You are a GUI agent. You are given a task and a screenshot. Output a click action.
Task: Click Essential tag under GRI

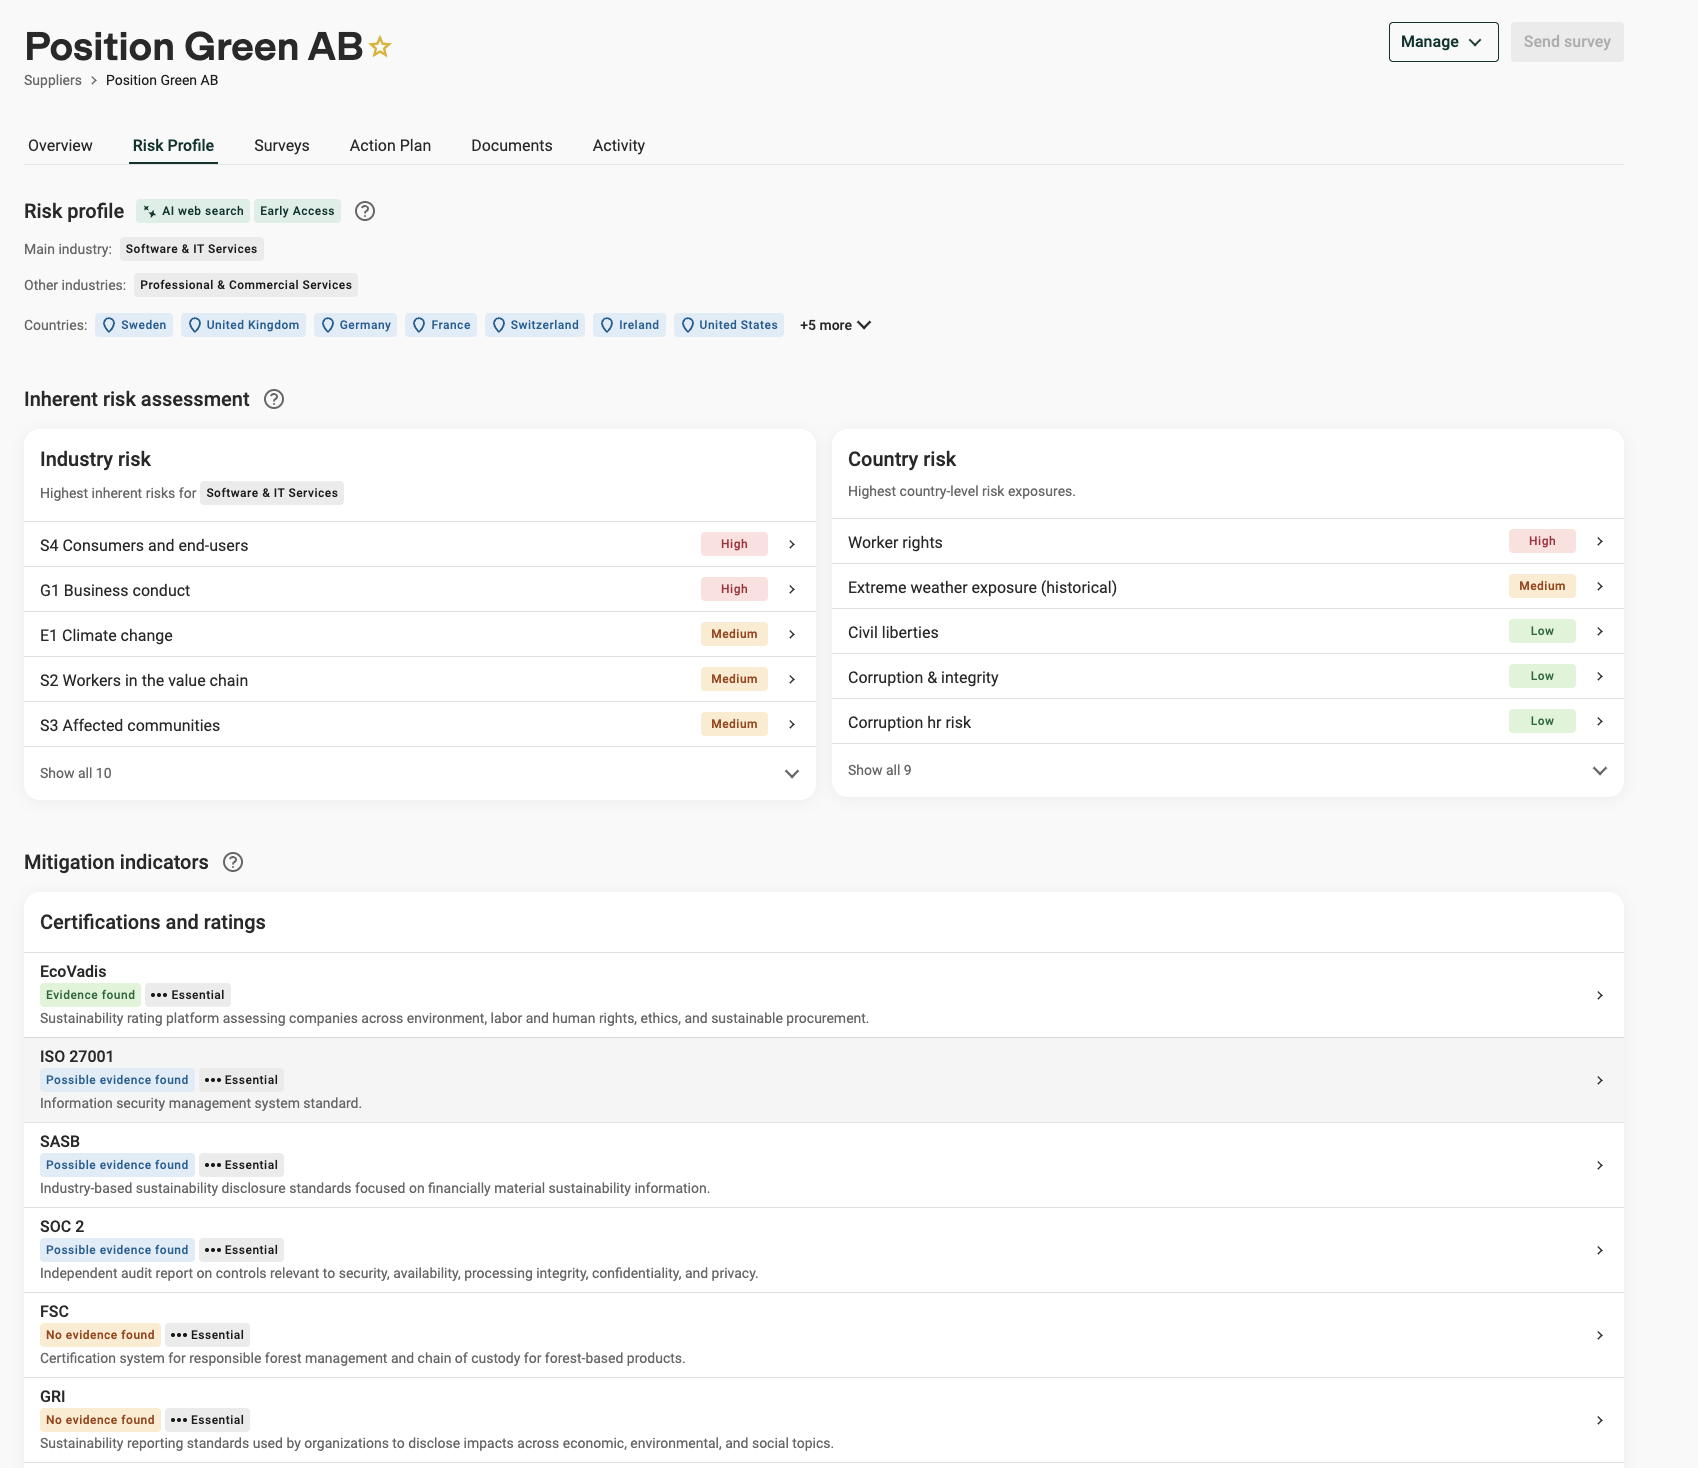pos(207,1420)
